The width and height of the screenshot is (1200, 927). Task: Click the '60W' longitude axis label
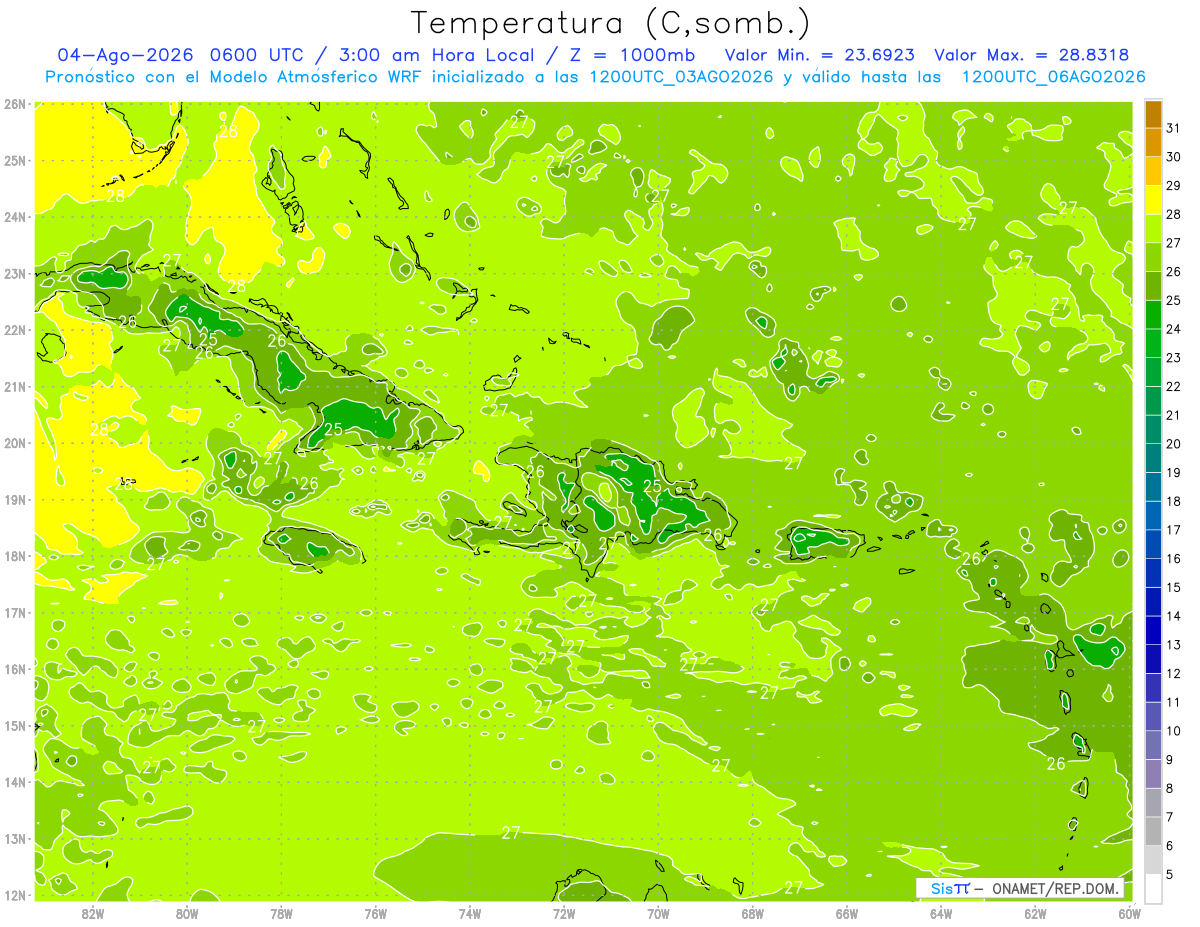pyautogui.click(x=1129, y=913)
